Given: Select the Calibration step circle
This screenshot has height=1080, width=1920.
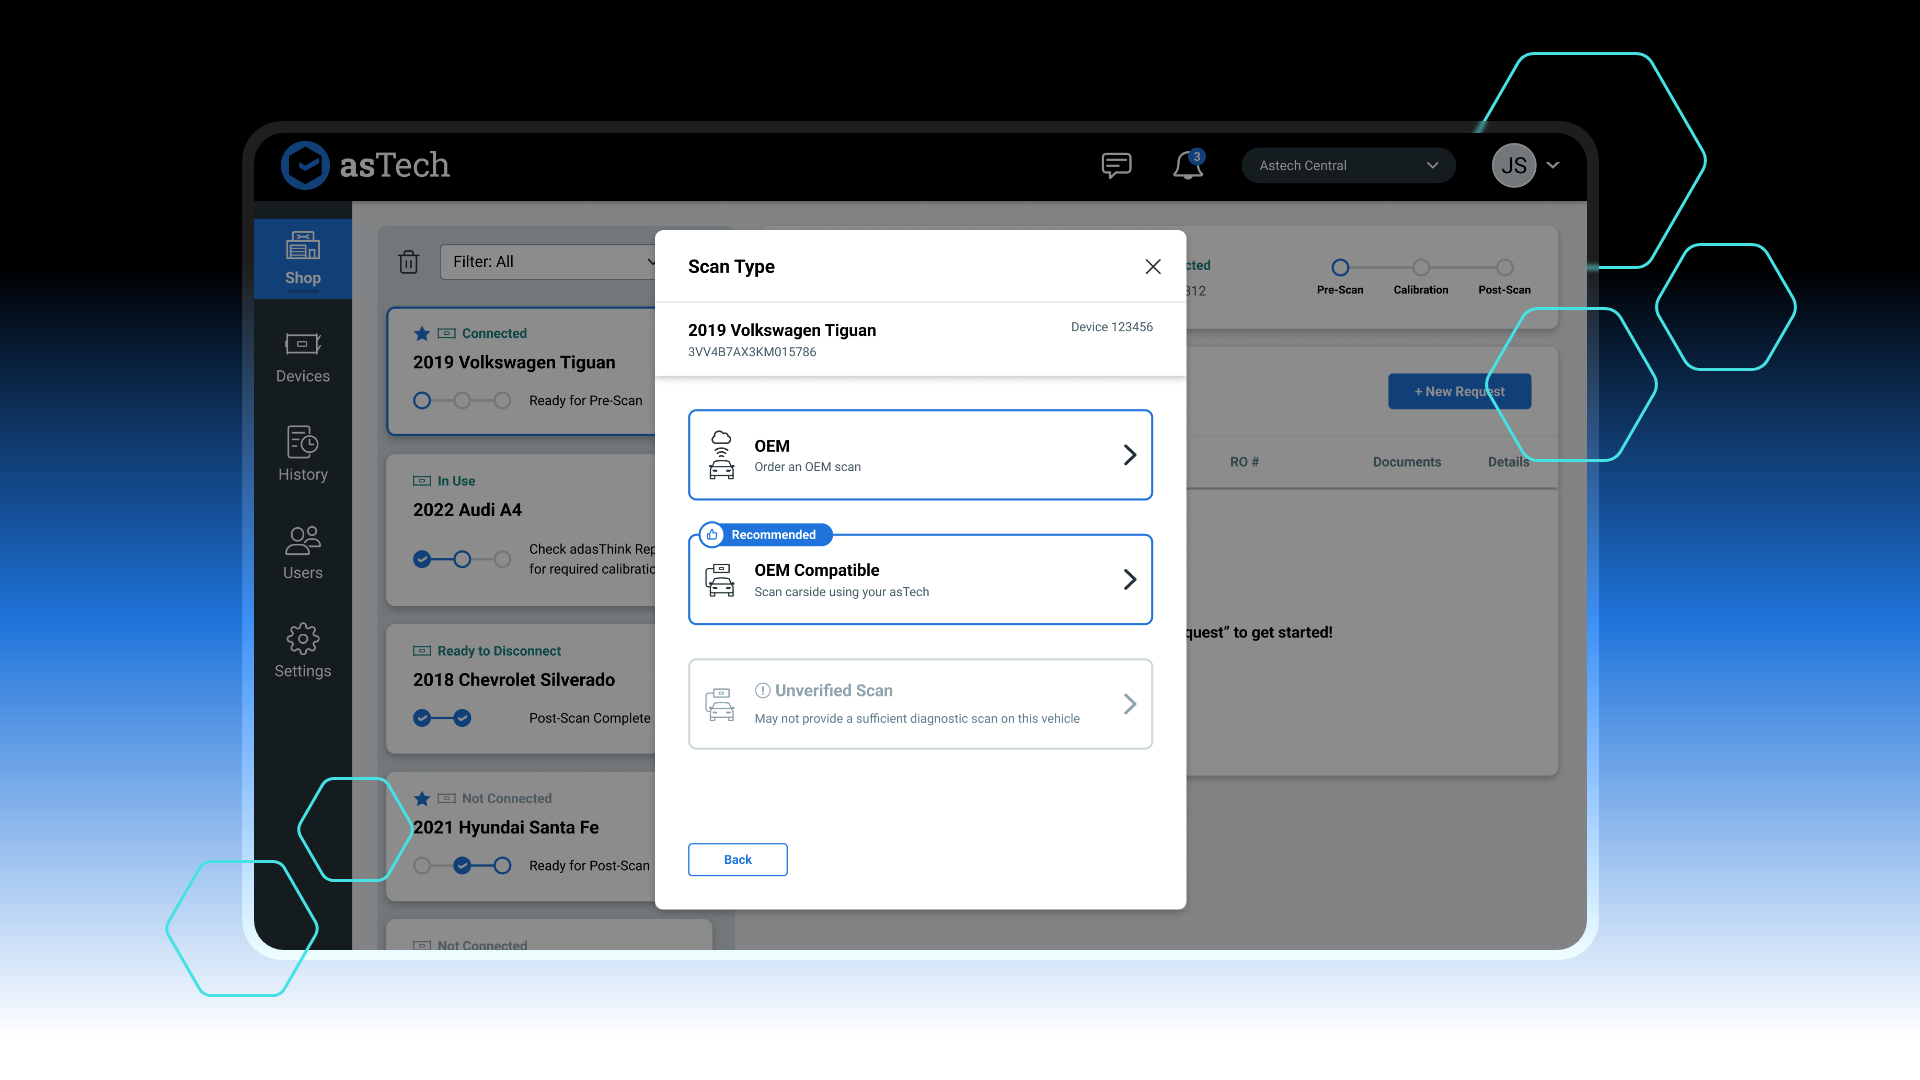Looking at the screenshot, I should [x=1421, y=268].
